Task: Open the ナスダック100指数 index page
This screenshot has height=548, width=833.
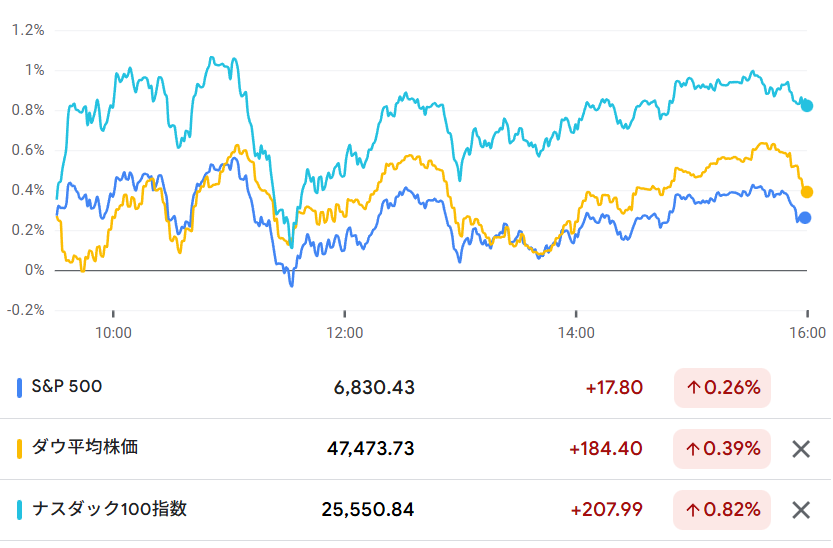Action: click(x=110, y=509)
